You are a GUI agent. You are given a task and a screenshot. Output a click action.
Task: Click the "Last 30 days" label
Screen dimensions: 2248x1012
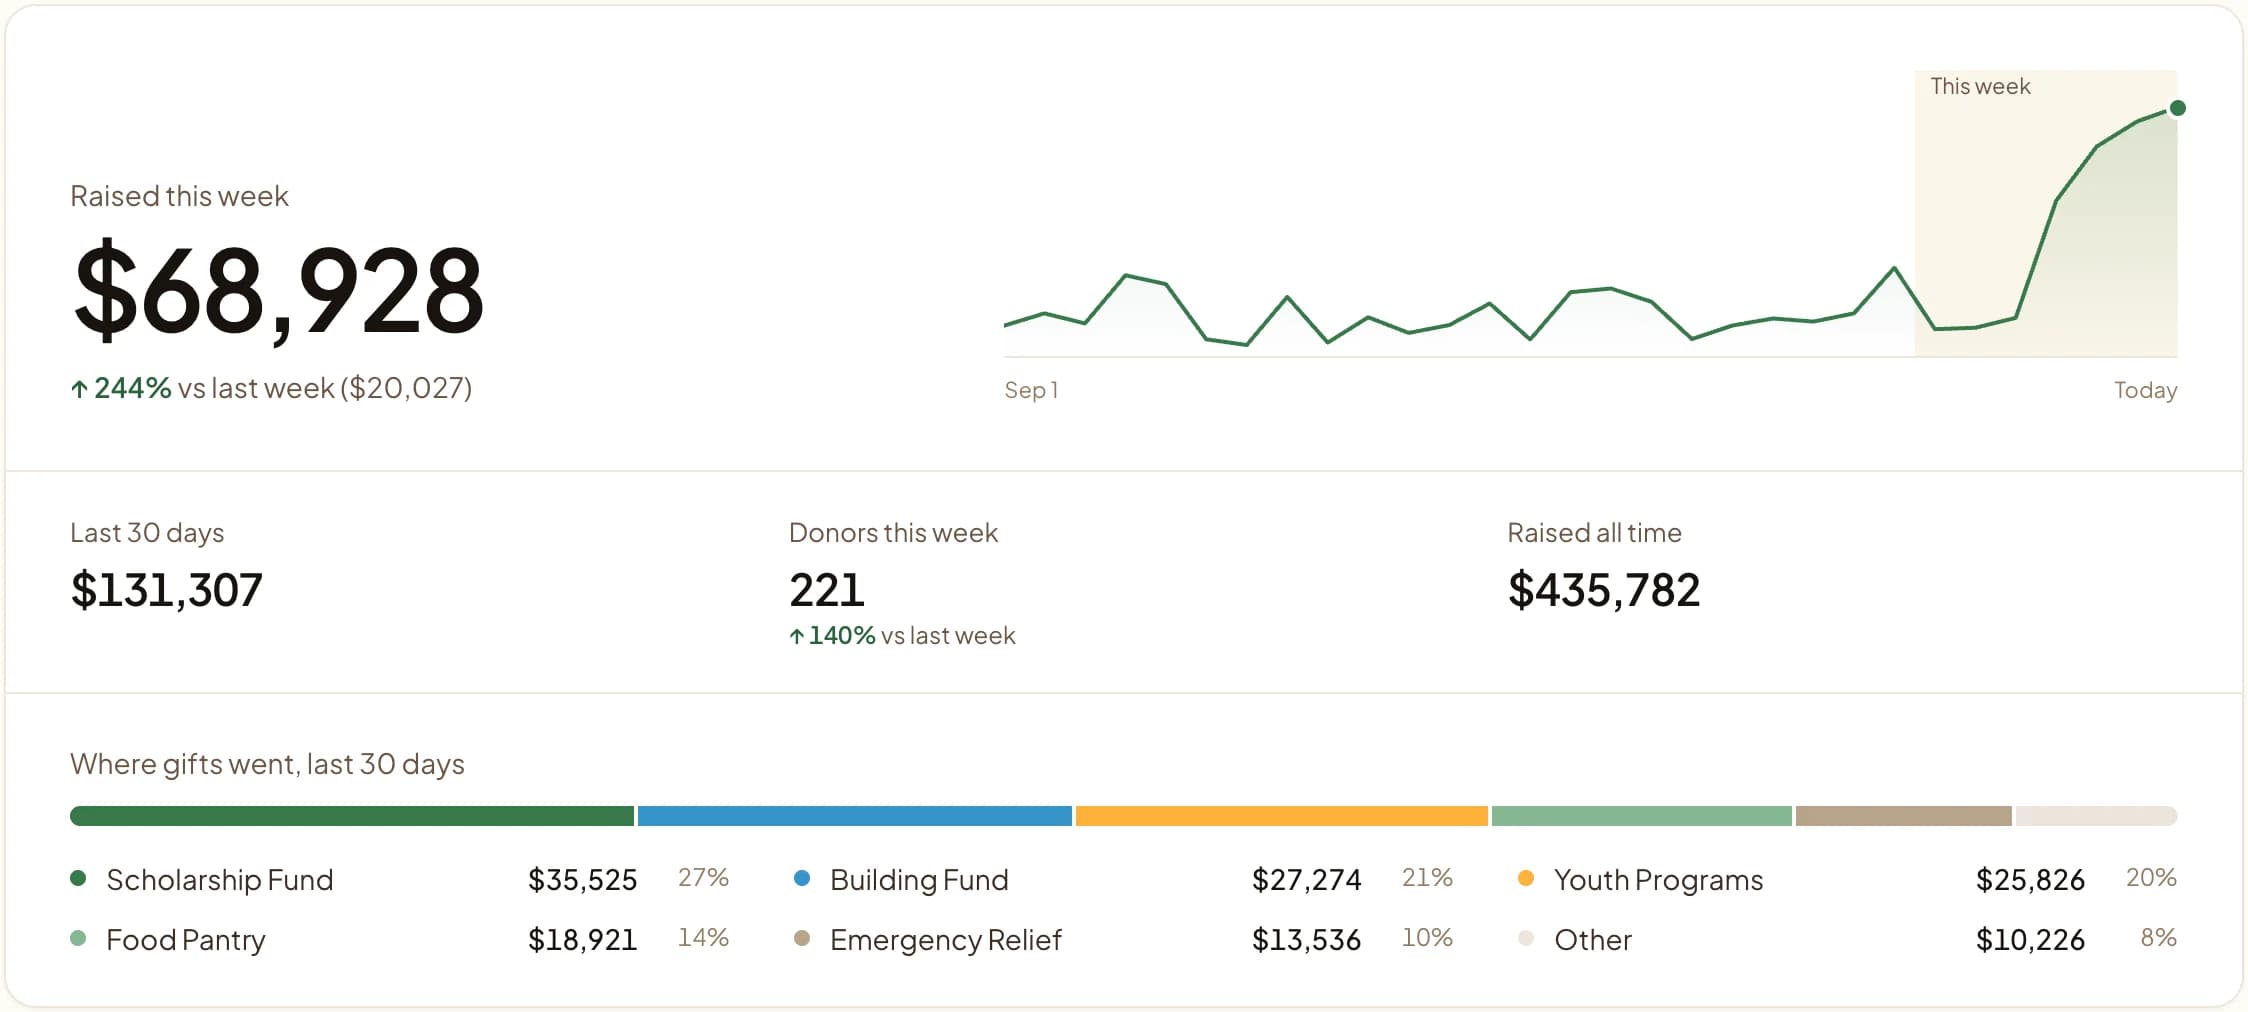point(147,533)
